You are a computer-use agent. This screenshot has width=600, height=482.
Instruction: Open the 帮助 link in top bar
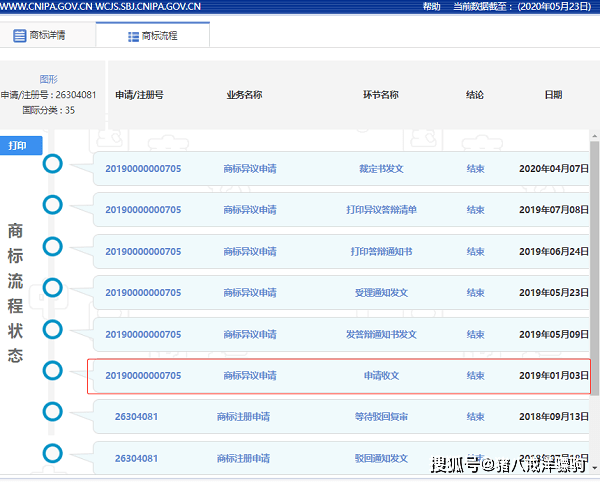point(431,6)
